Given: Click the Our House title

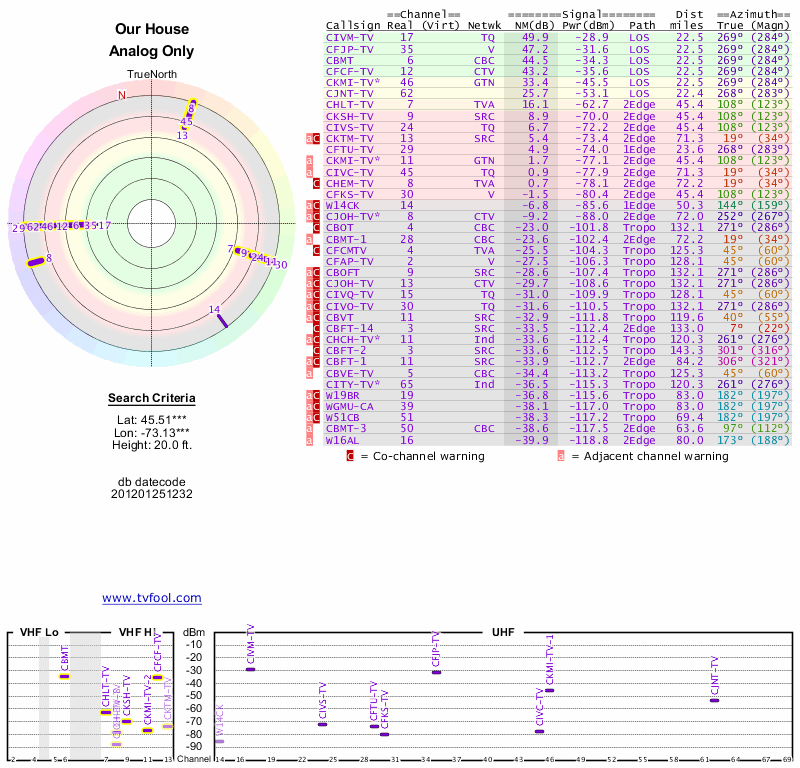Looking at the screenshot, I should (x=152, y=29).
